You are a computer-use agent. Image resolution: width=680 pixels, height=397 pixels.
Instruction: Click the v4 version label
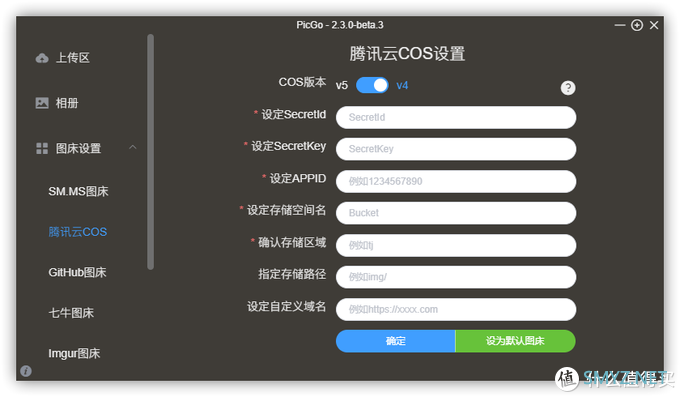pos(402,85)
